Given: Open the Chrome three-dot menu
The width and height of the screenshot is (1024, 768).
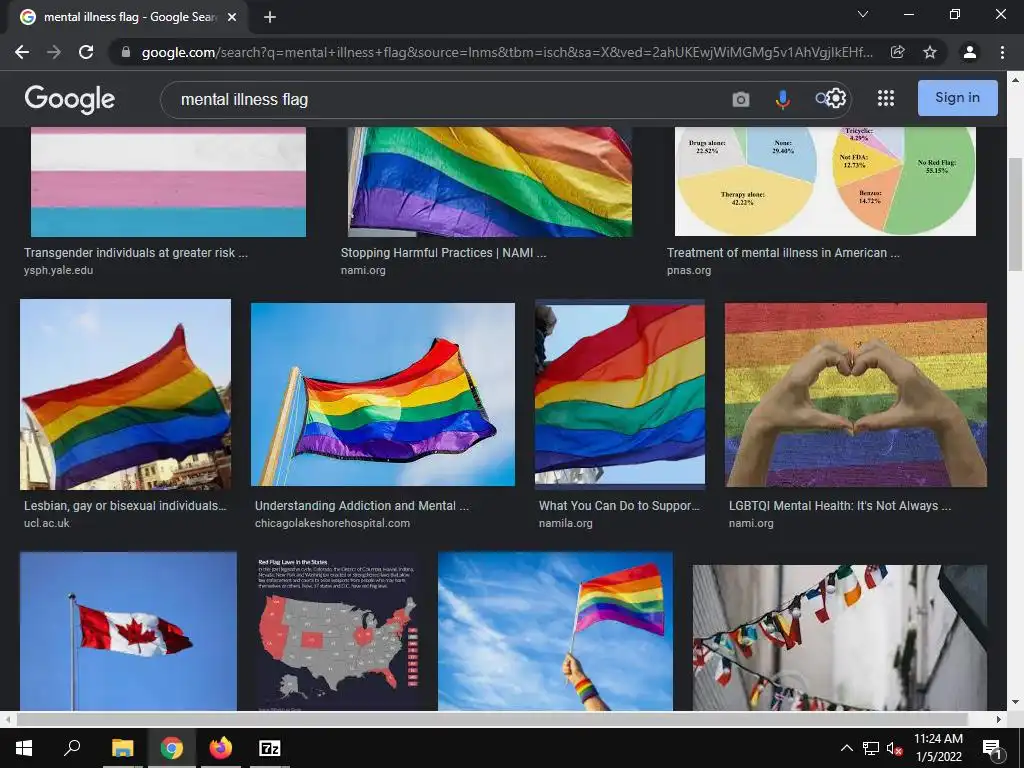Looking at the screenshot, I should tap(1002, 52).
